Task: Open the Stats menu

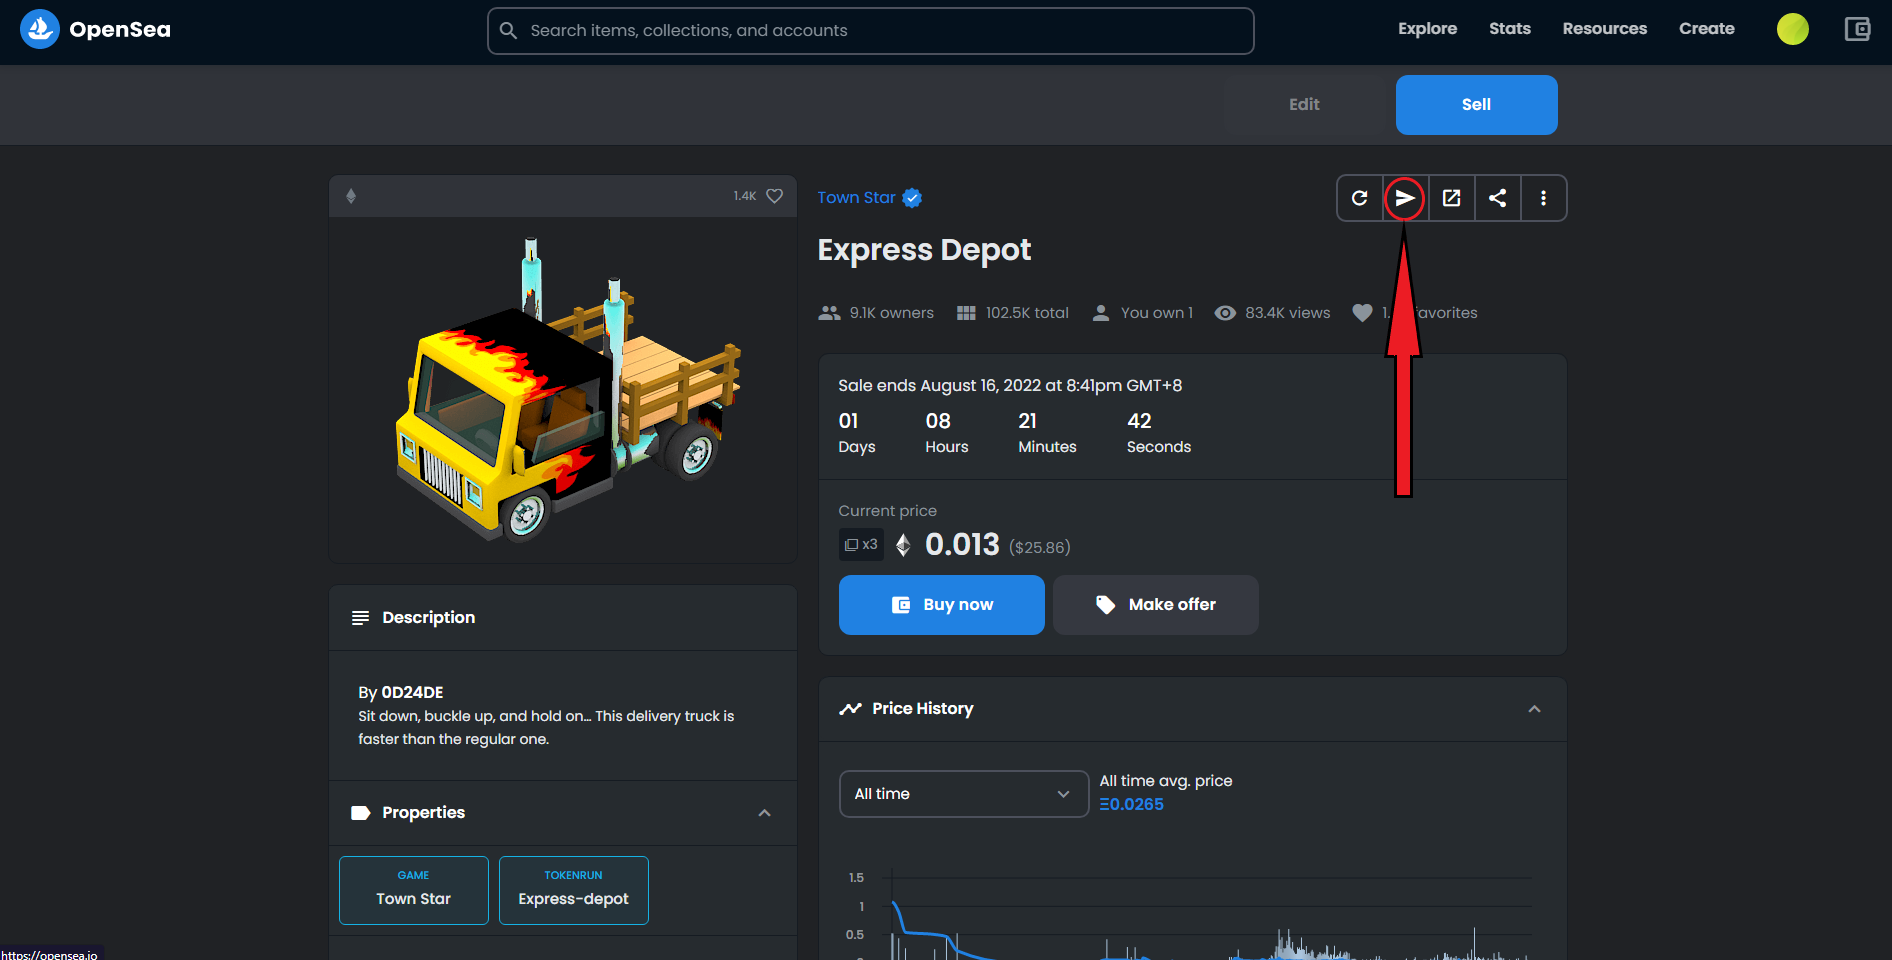Action: 1509,28
